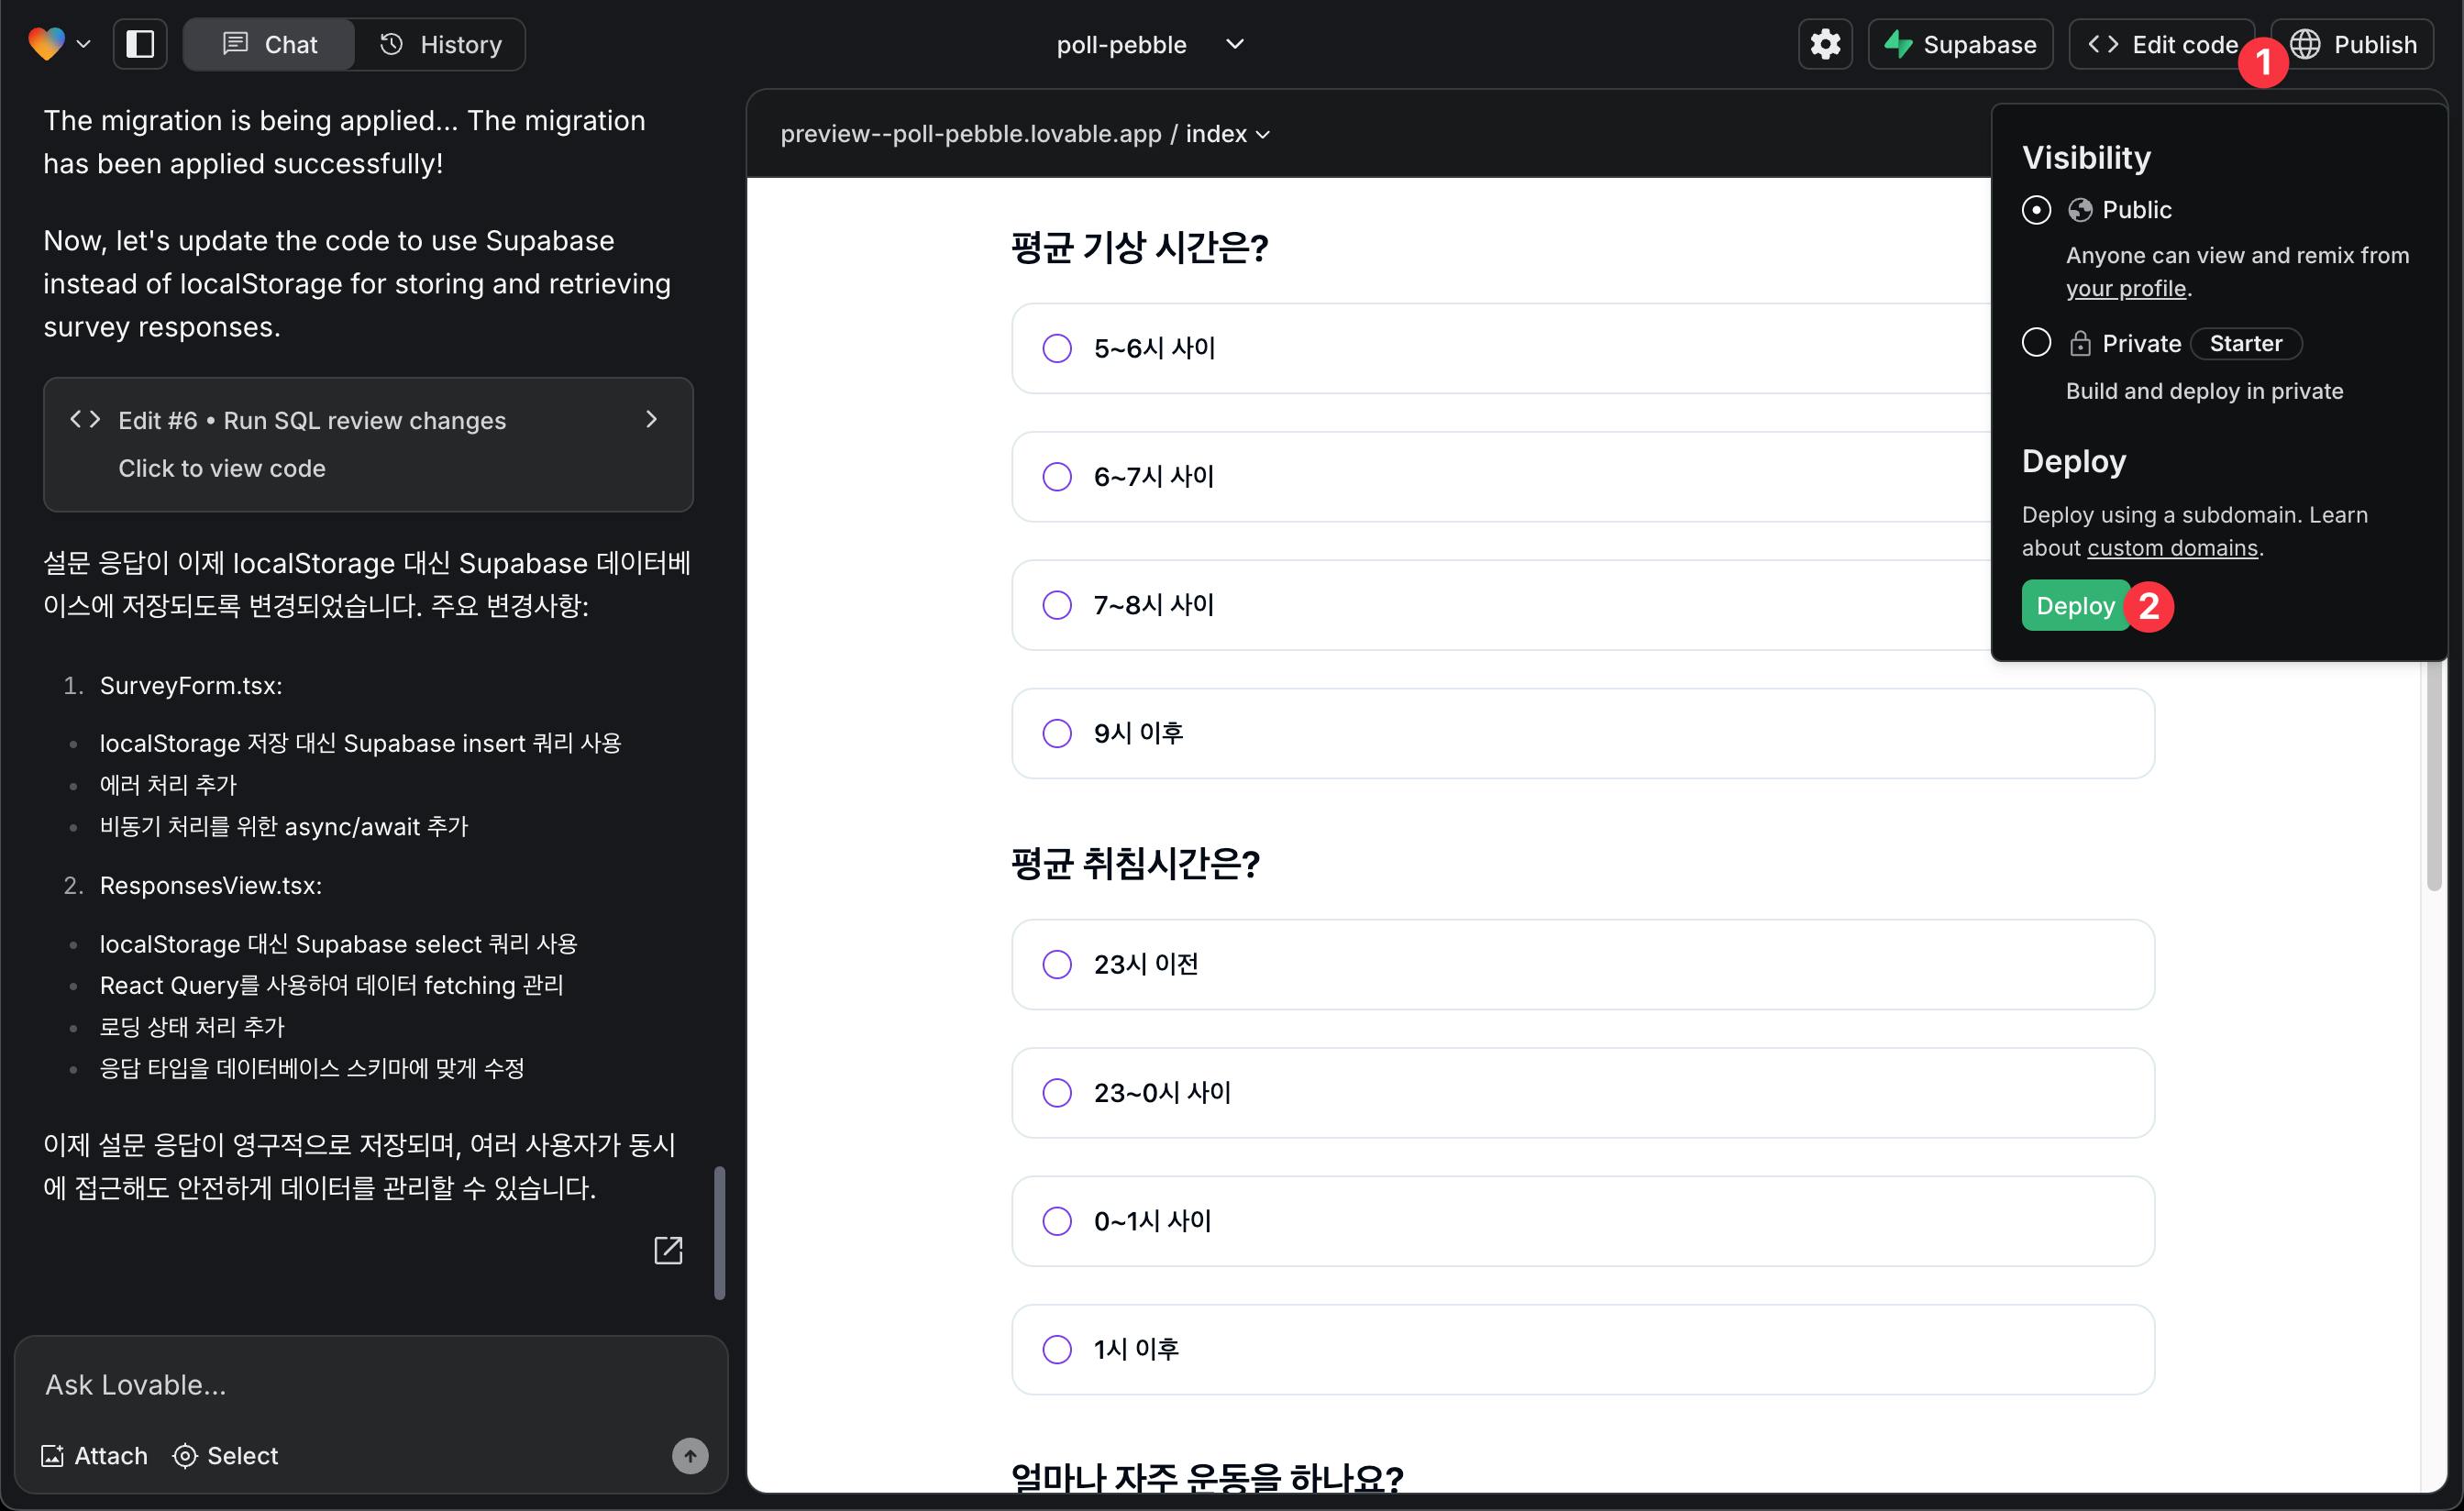
Task: Open settings with the gear icon
Action: click(x=1824, y=44)
